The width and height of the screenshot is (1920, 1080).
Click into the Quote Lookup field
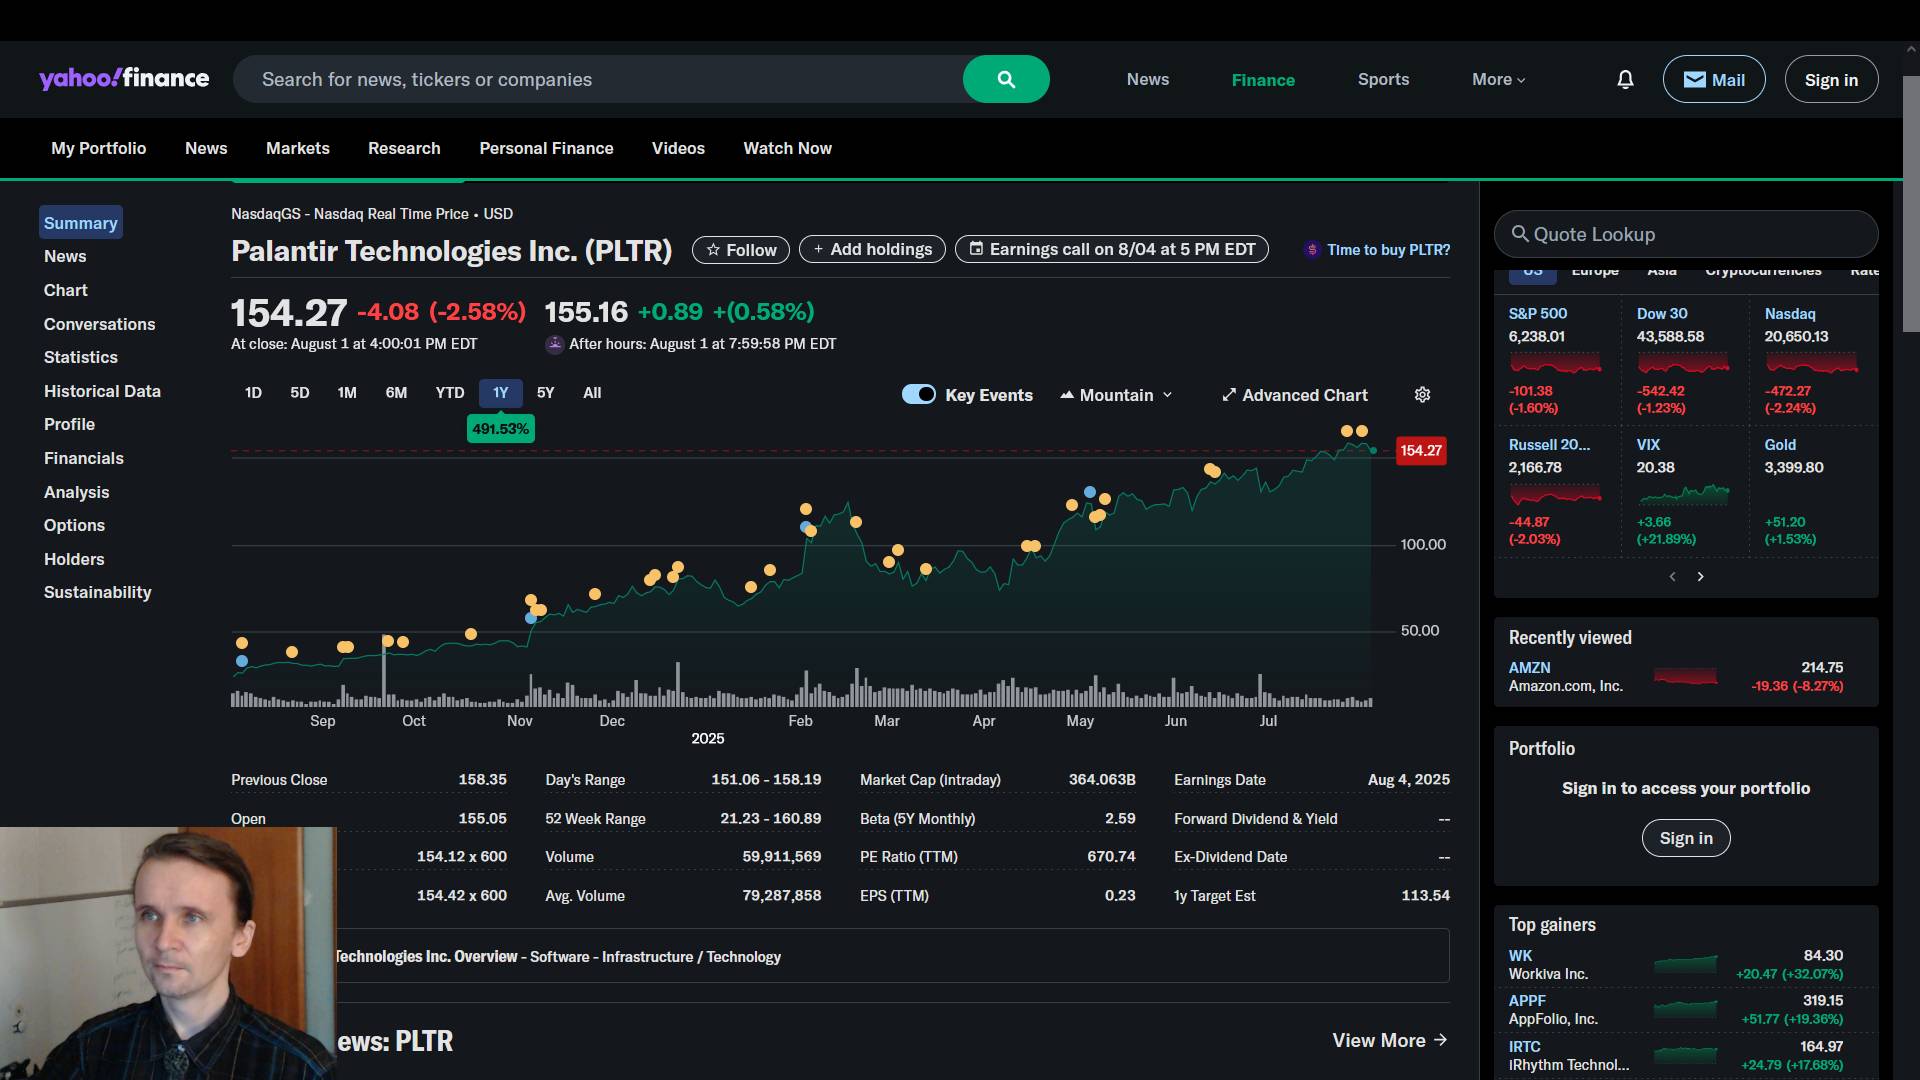(1686, 234)
